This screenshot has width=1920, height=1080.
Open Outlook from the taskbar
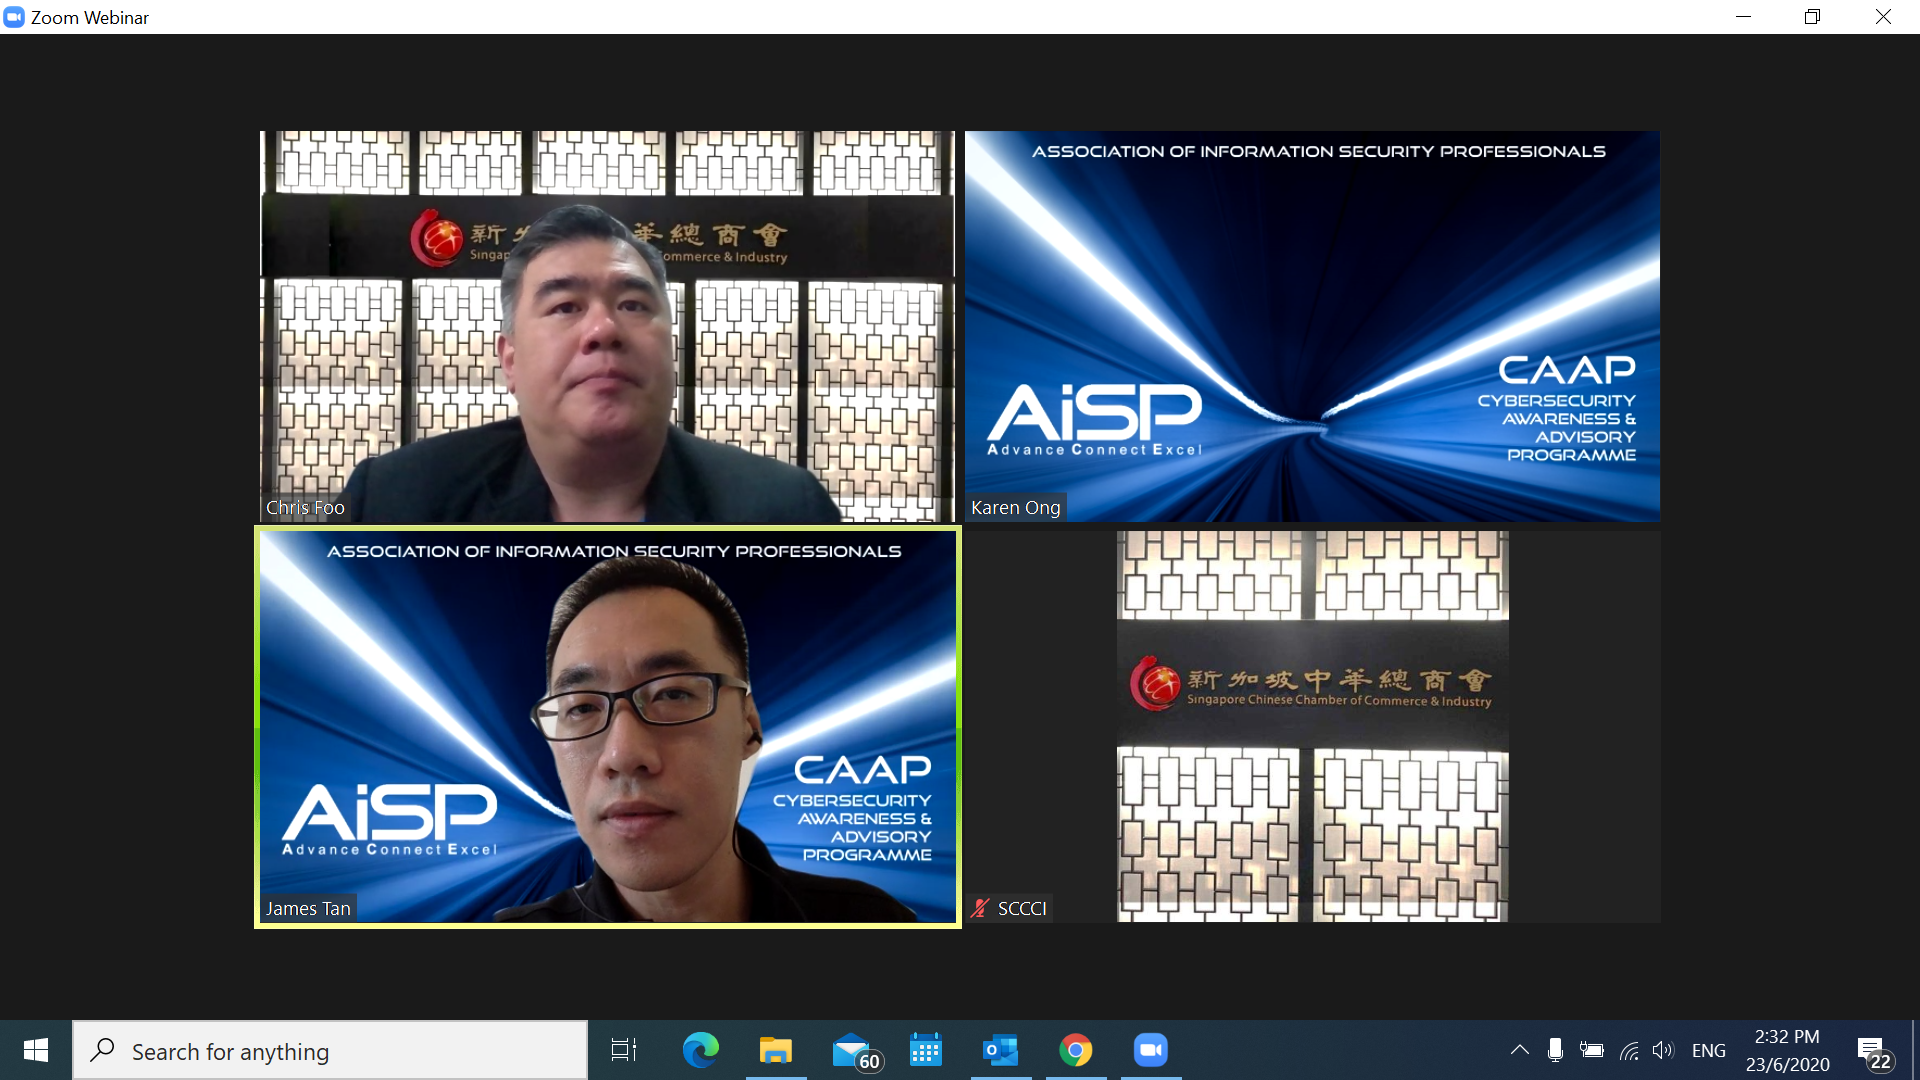tap(1001, 1050)
